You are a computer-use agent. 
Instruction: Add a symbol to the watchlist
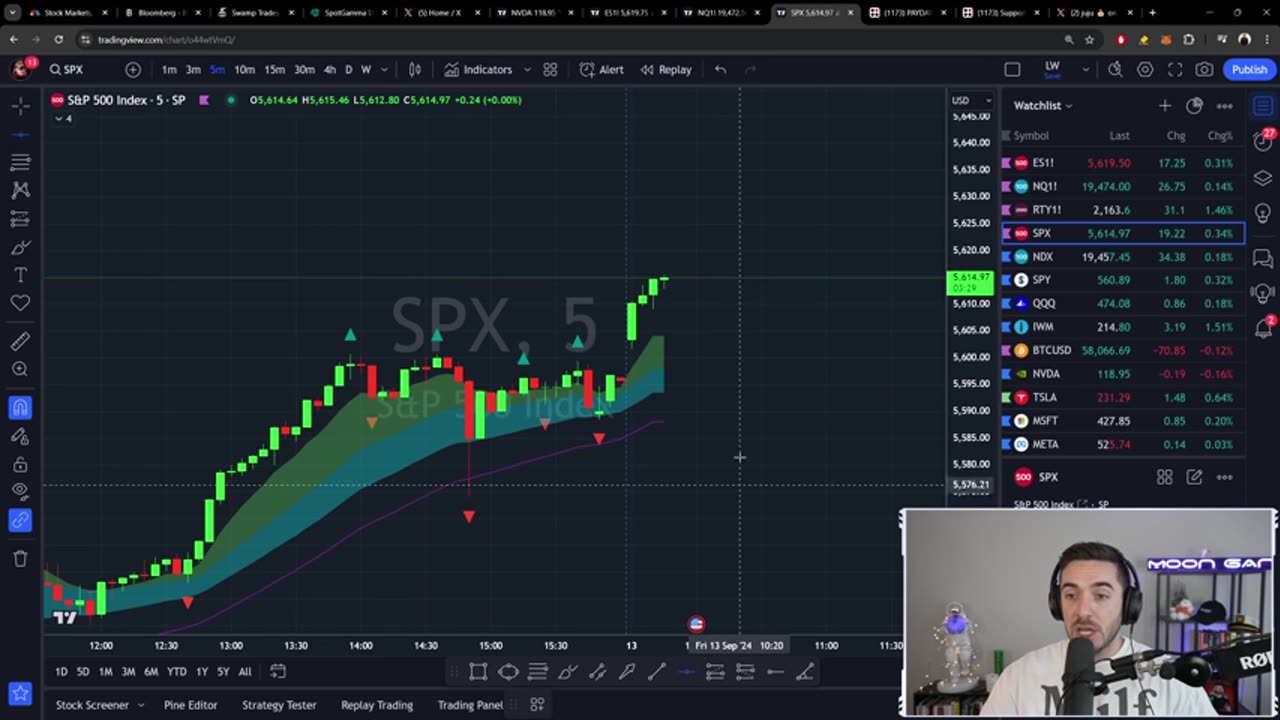(x=1165, y=105)
